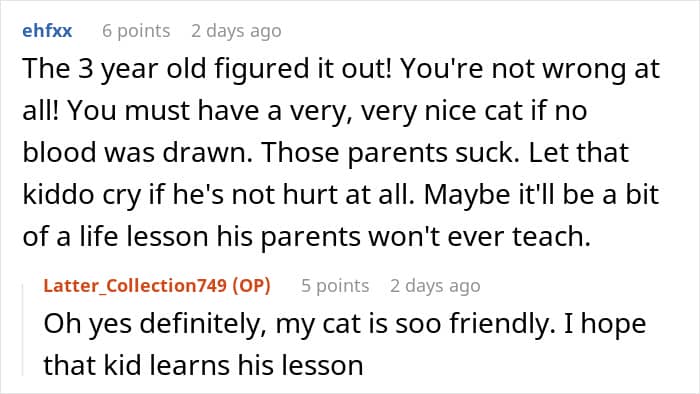This screenshot has width=700, height=394.
Task: Click the words 'blood was drawn'
Action: [137, 153]
